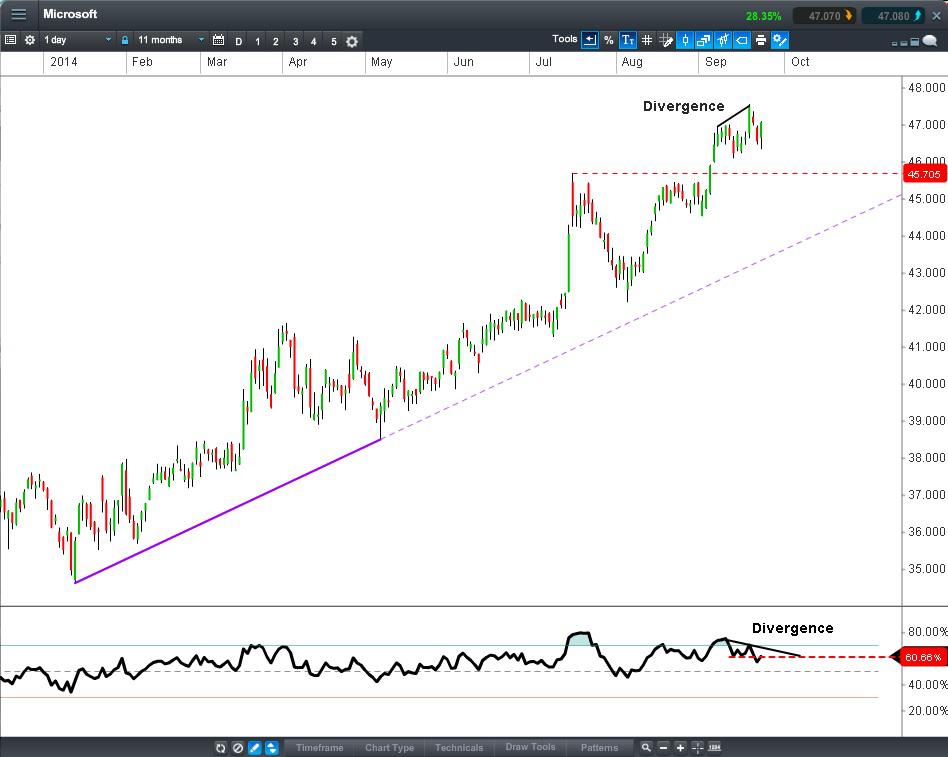This screenshot has height=757, width=948.
Task: Toggle the text labels Tt button
Action: (627, 40)
